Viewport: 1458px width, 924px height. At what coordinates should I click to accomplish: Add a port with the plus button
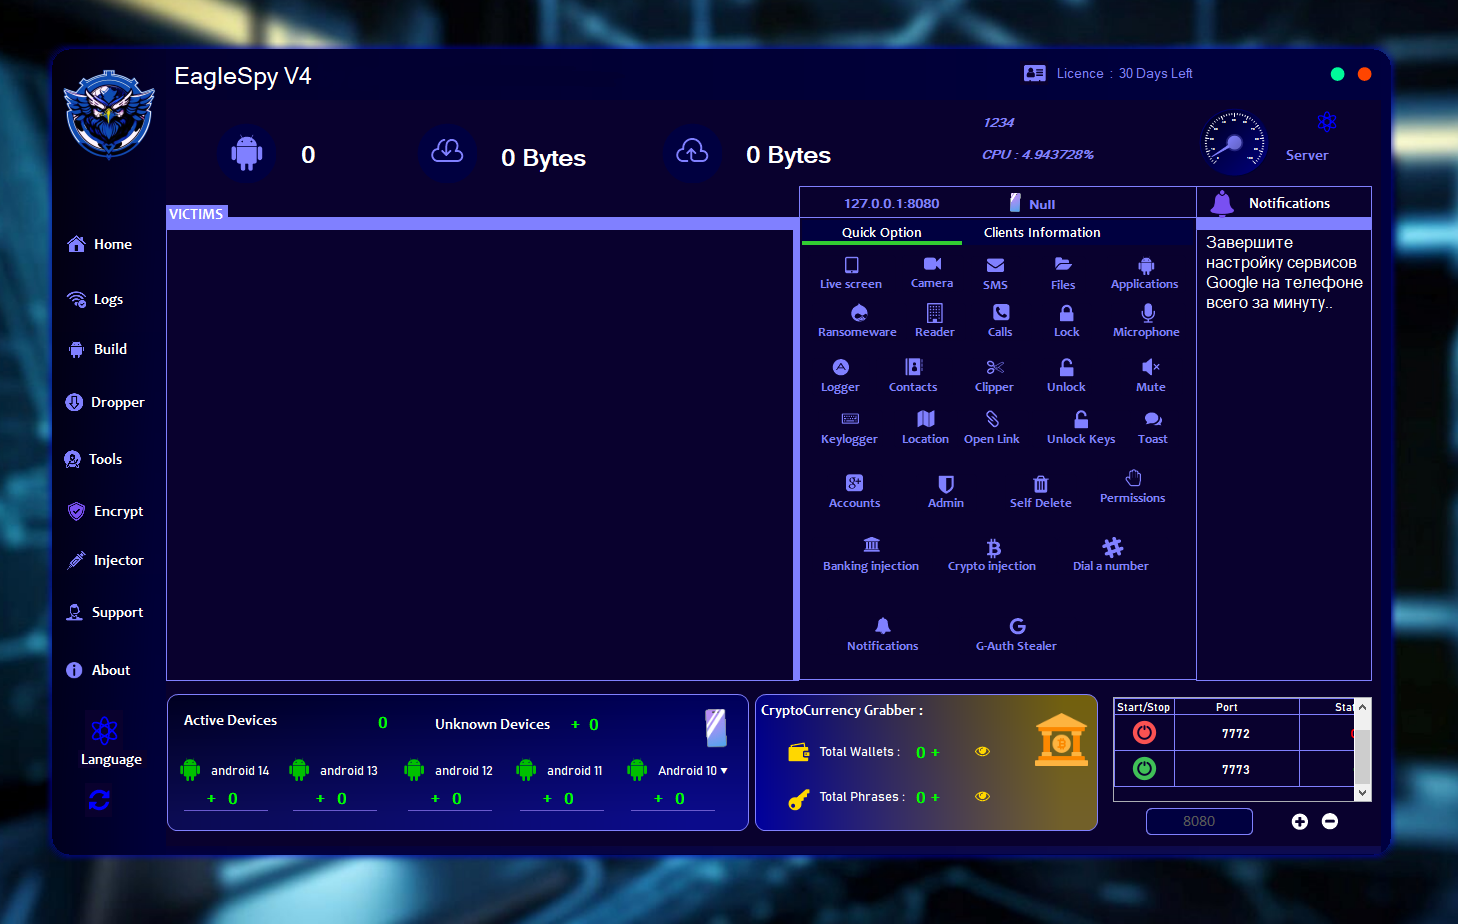coord(1300,821)
